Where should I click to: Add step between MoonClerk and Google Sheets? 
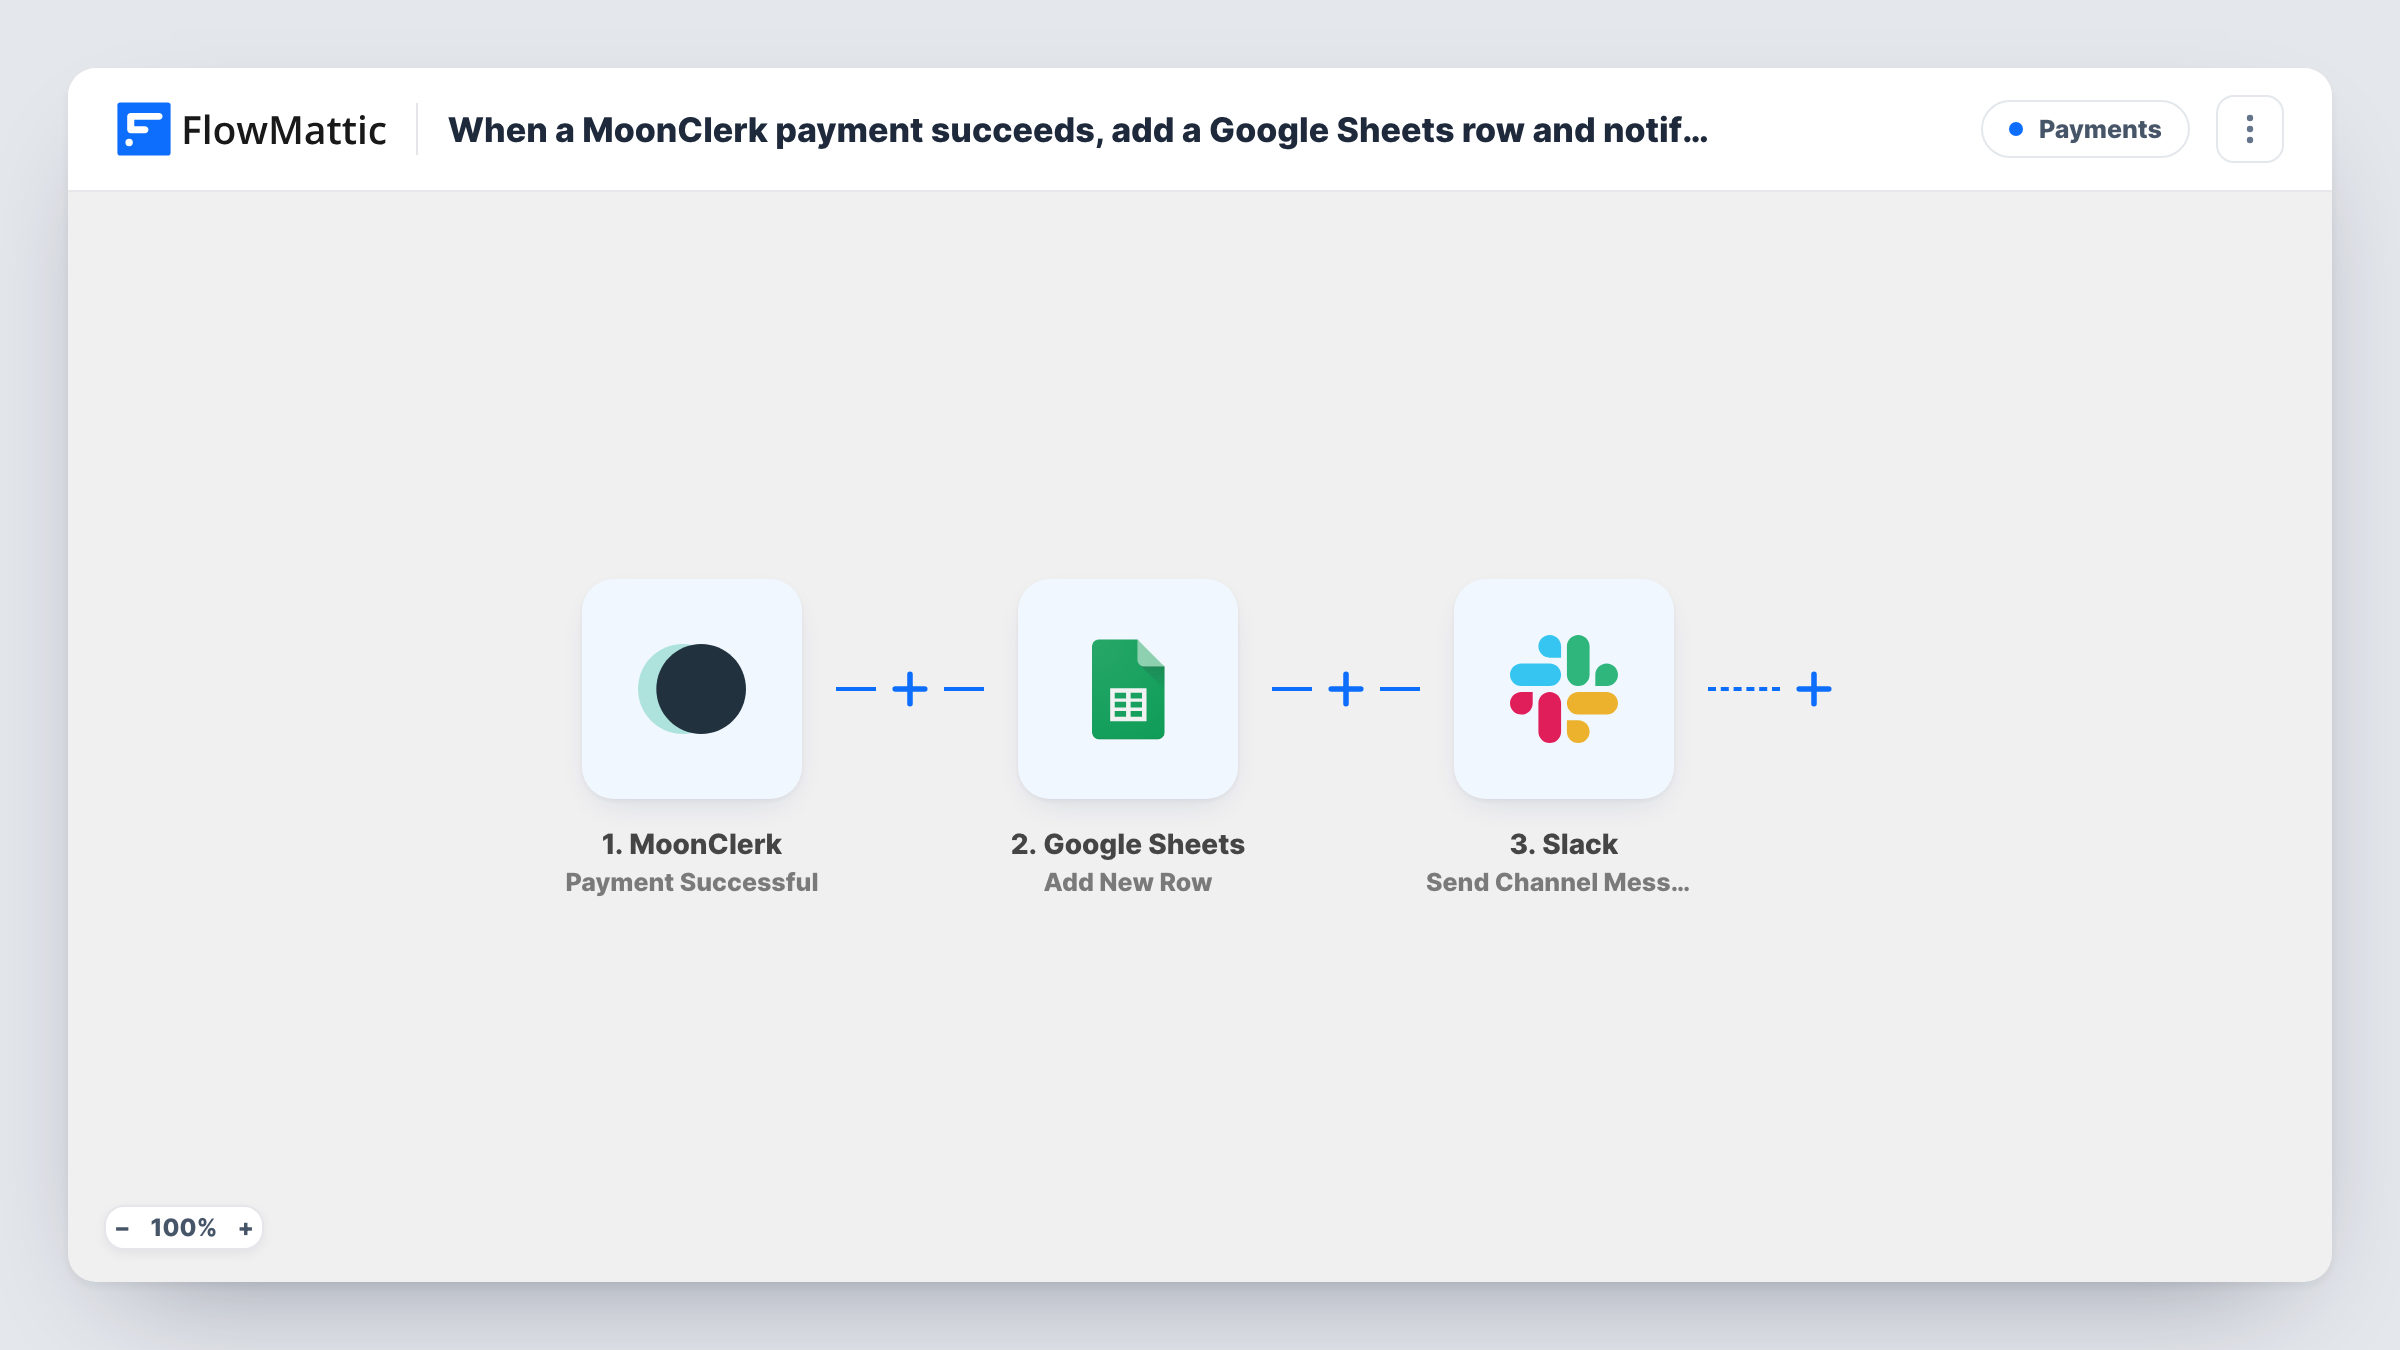click(910, 689)
